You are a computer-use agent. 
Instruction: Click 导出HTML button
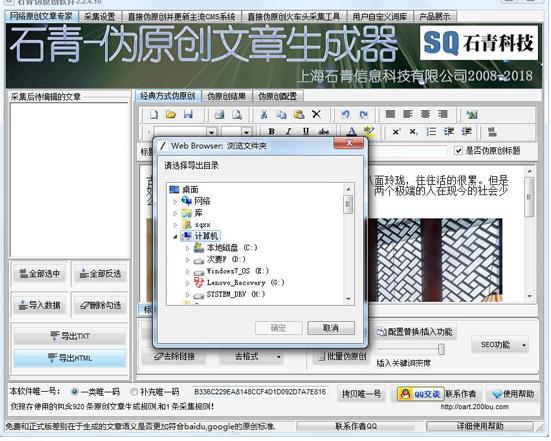click(70, 358)
